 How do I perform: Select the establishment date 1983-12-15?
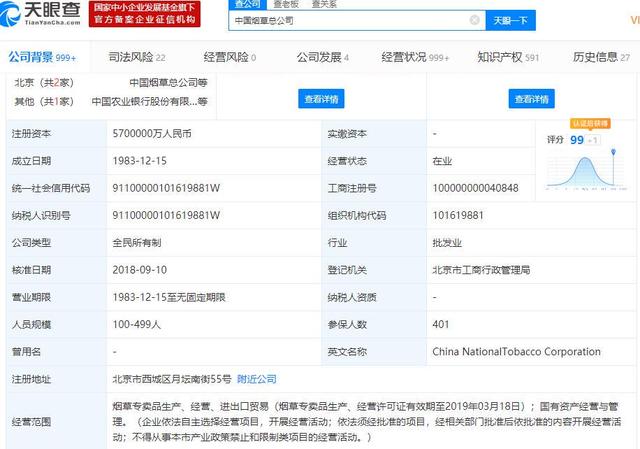pyautogui.click(x=140, y=161)
